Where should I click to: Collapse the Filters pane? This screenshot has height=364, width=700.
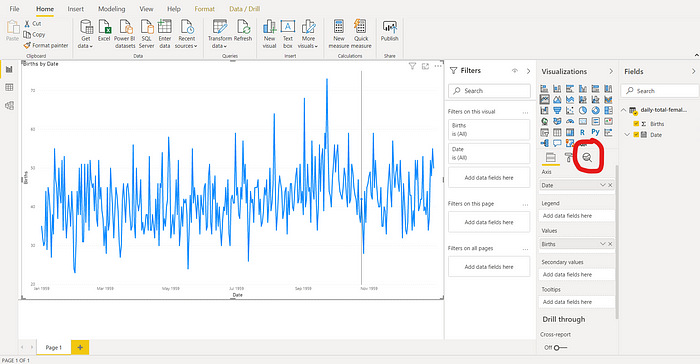(528, 71)
